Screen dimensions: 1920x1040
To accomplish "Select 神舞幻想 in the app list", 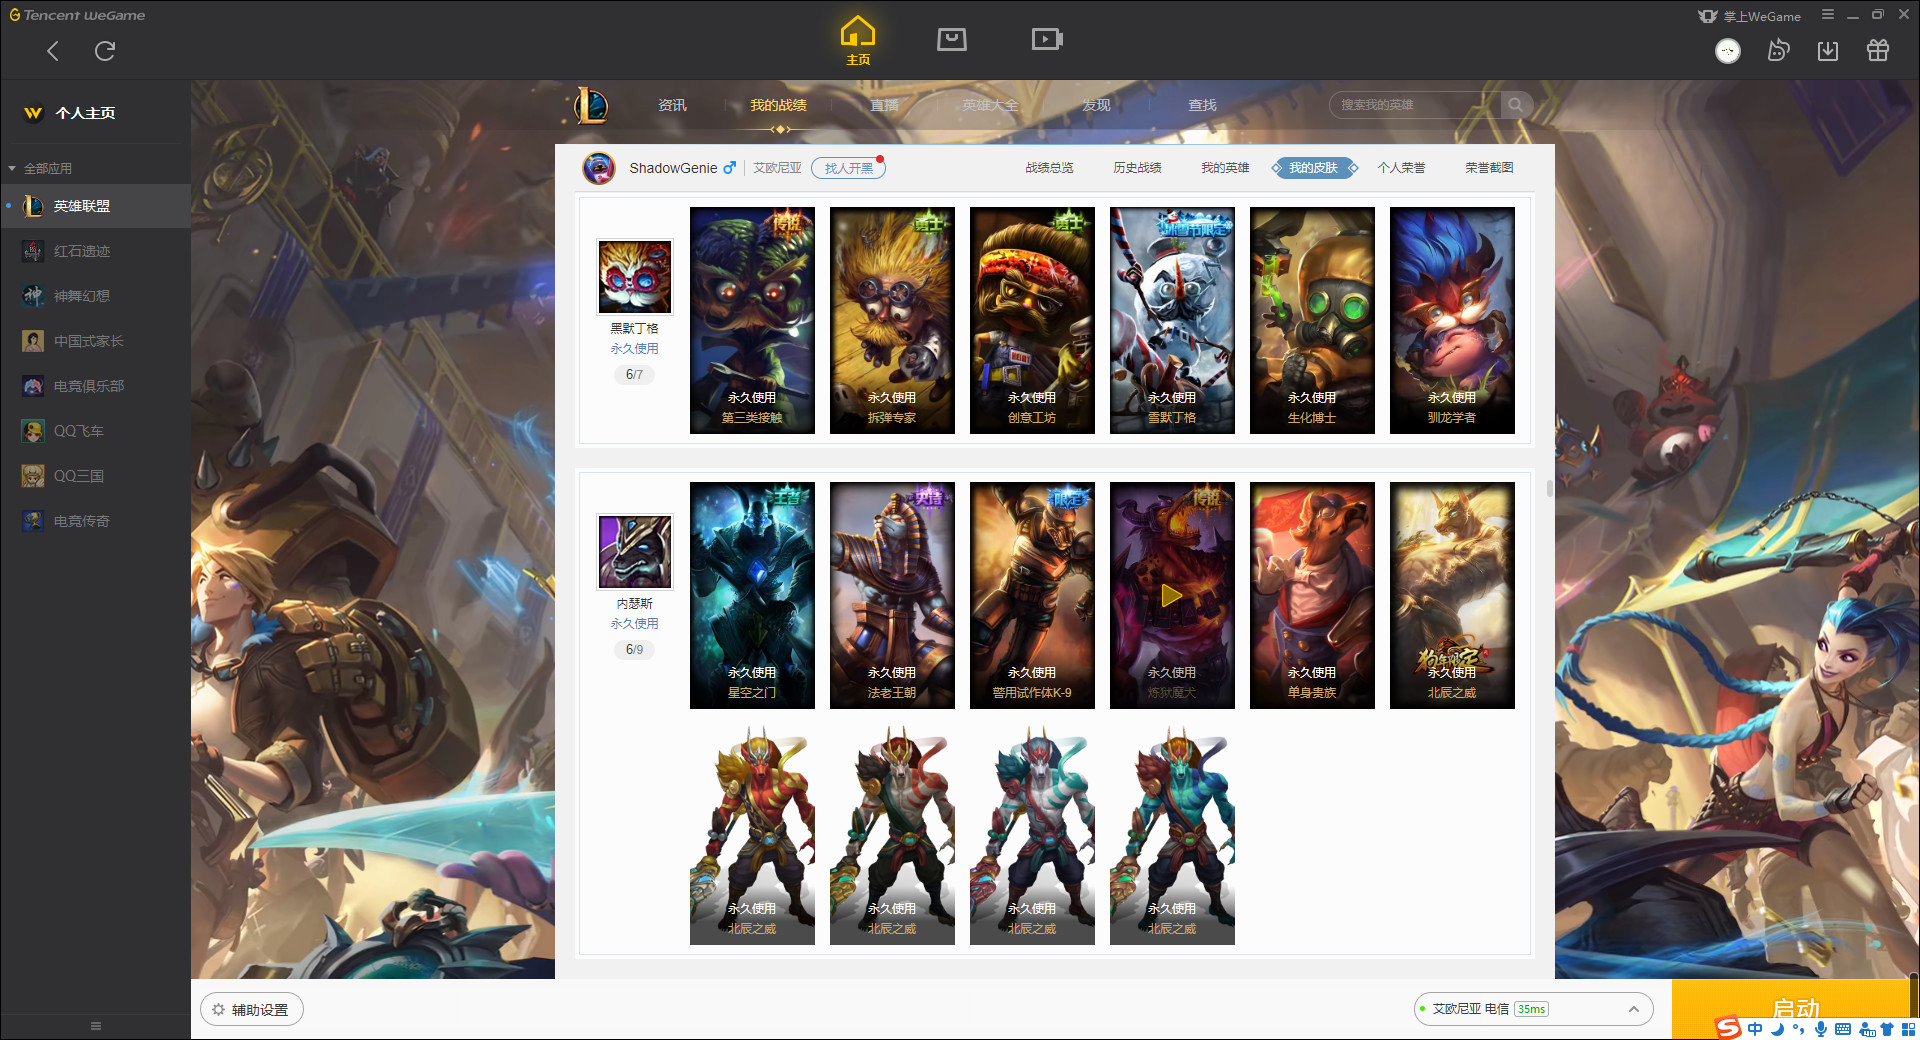I will pos(95,296).
